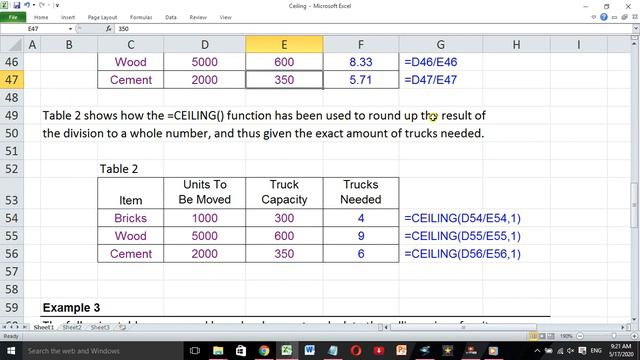This screenshot has width=640, height=360.
Task: Click the zoom slider handle
Action: (613, 336)
